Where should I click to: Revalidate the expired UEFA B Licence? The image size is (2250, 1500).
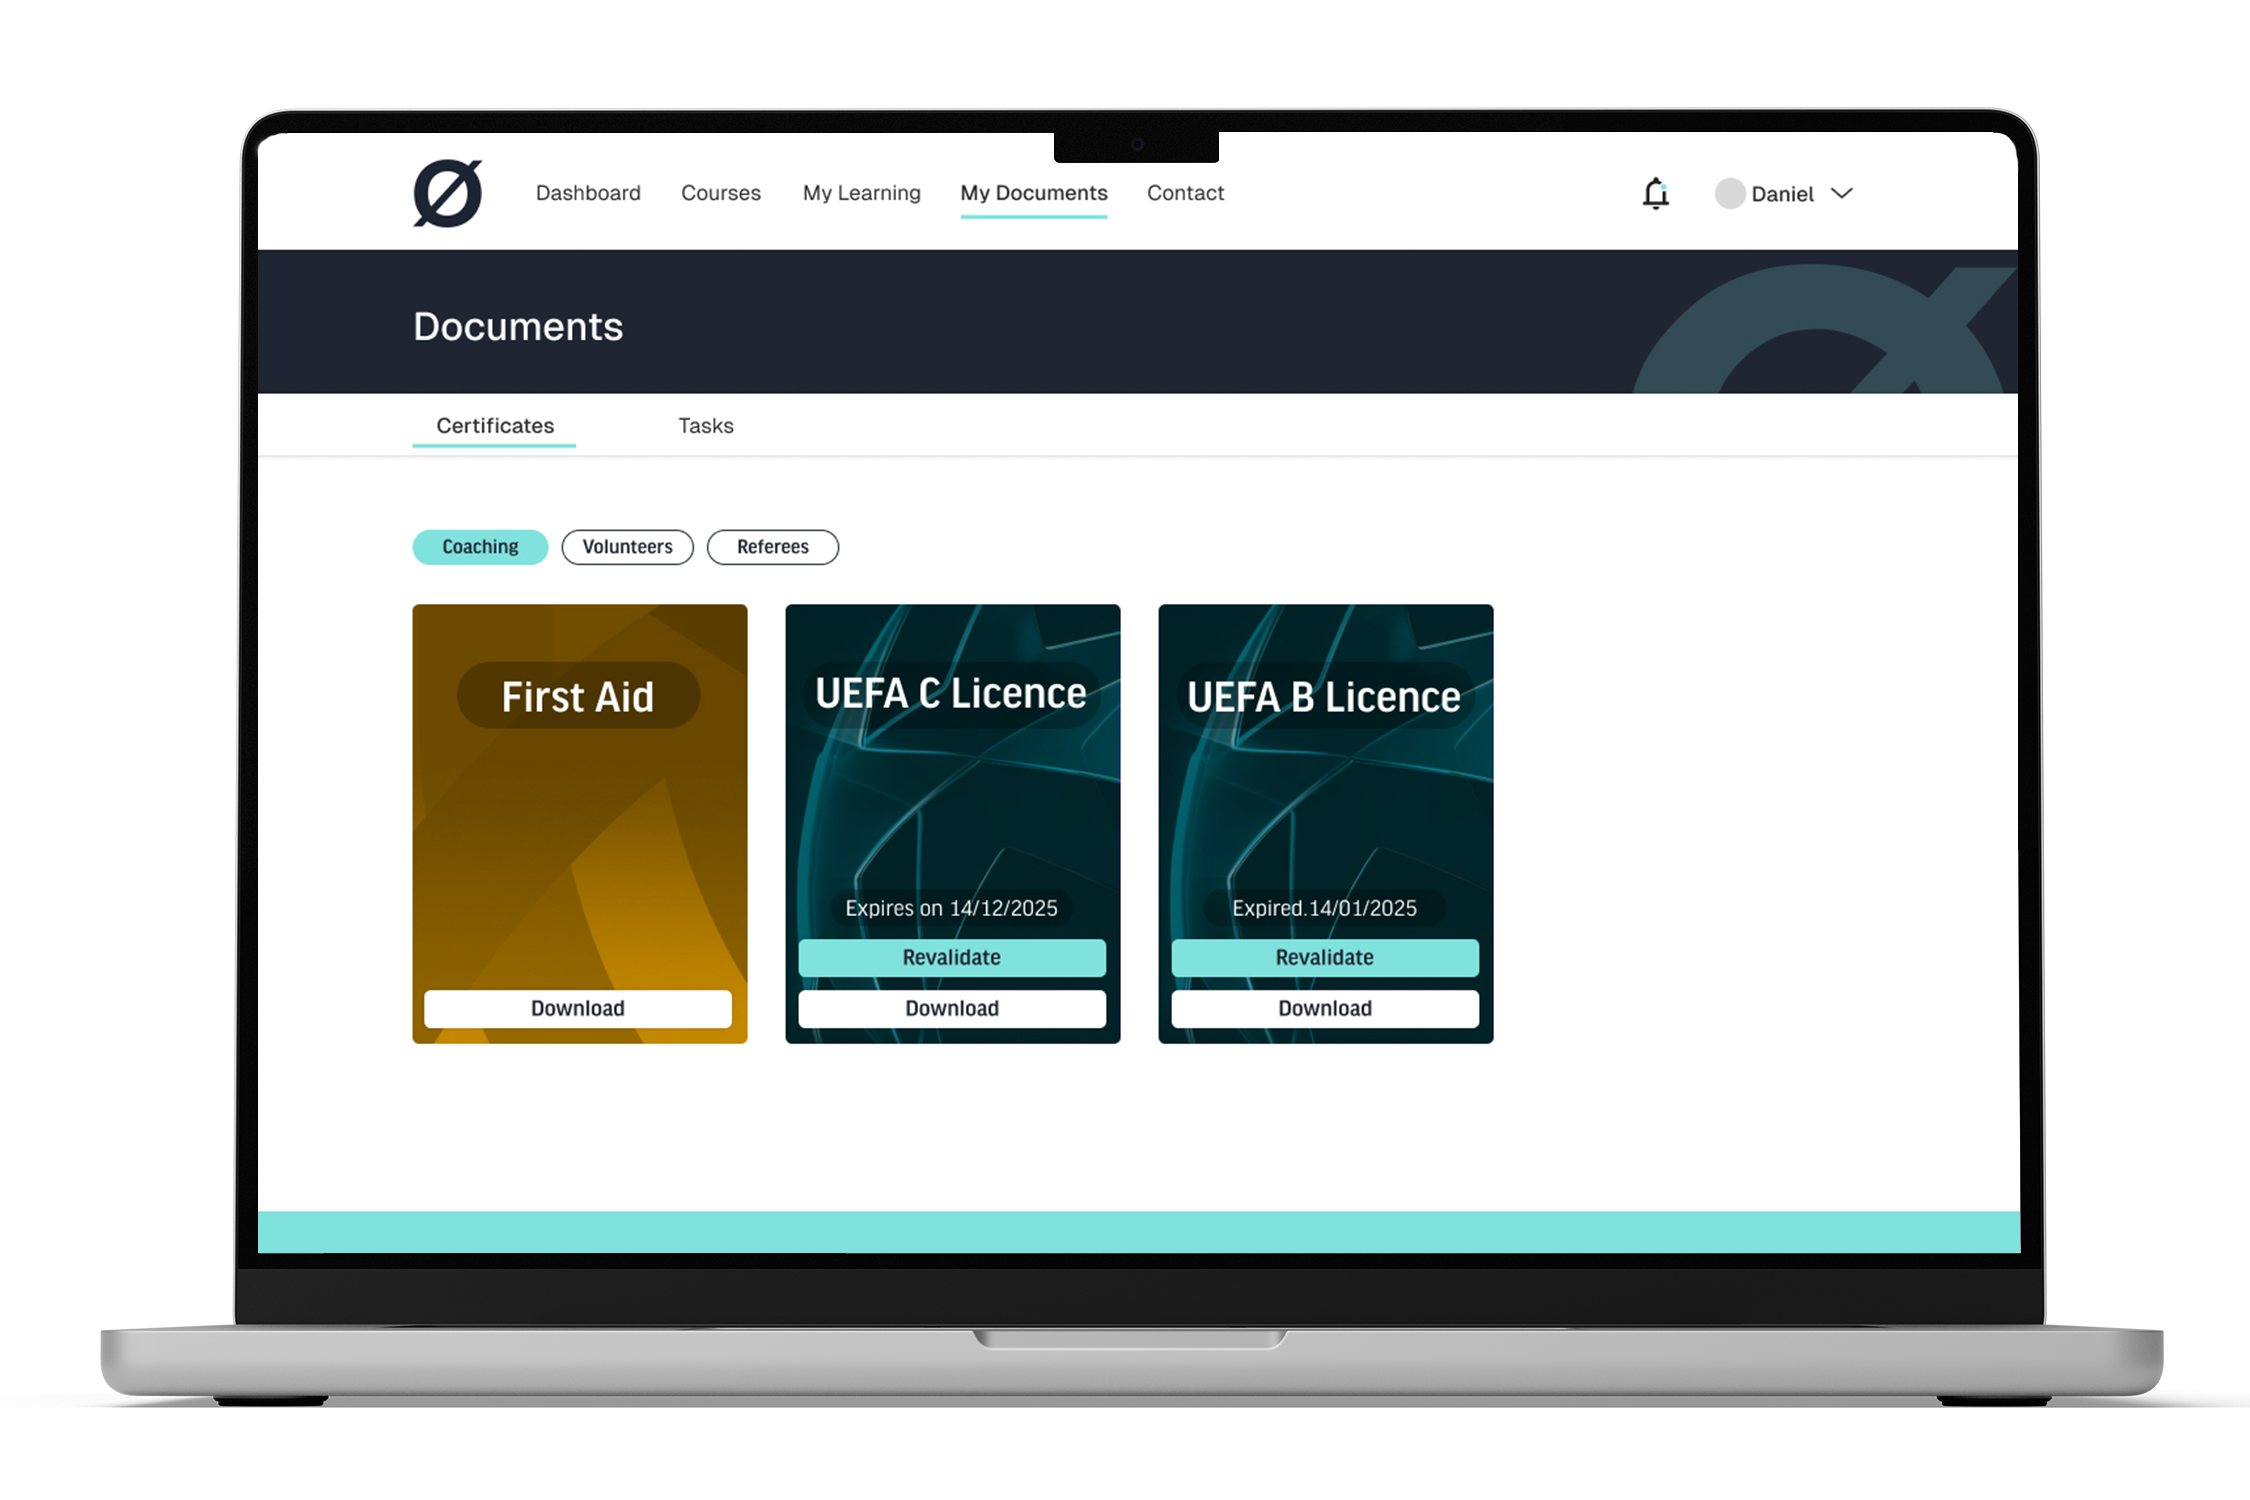click(1325, 957)
